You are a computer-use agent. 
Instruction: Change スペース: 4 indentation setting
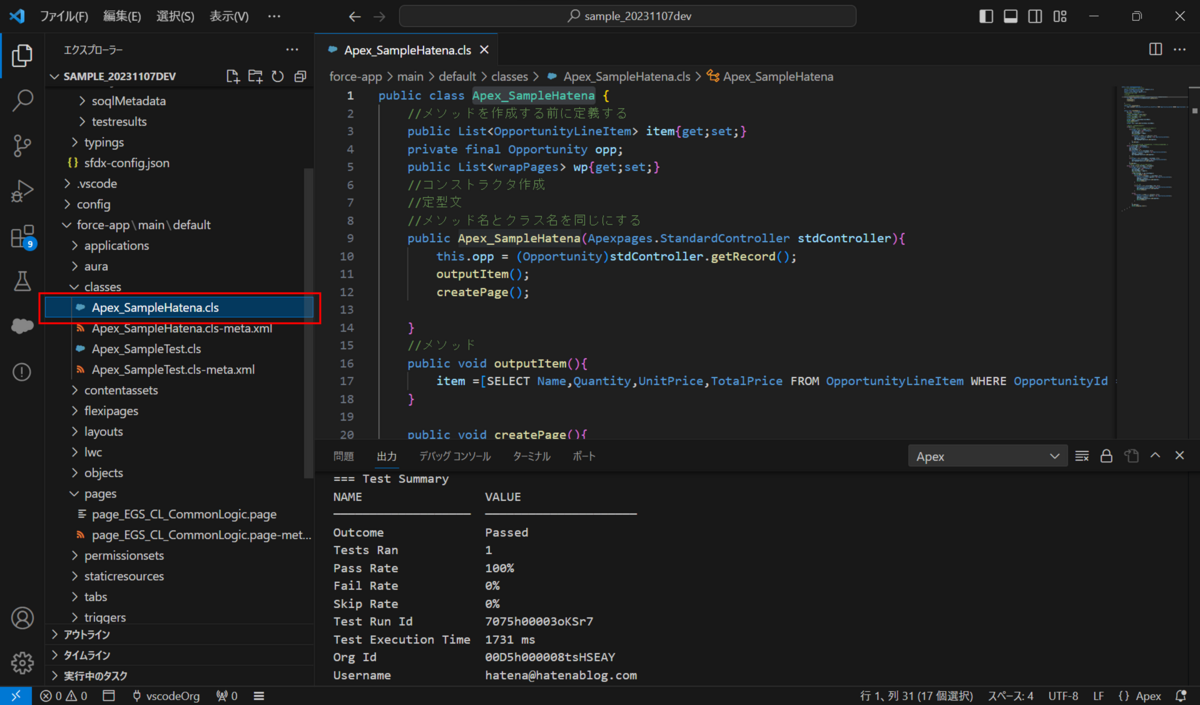(x=1011, y=696)
